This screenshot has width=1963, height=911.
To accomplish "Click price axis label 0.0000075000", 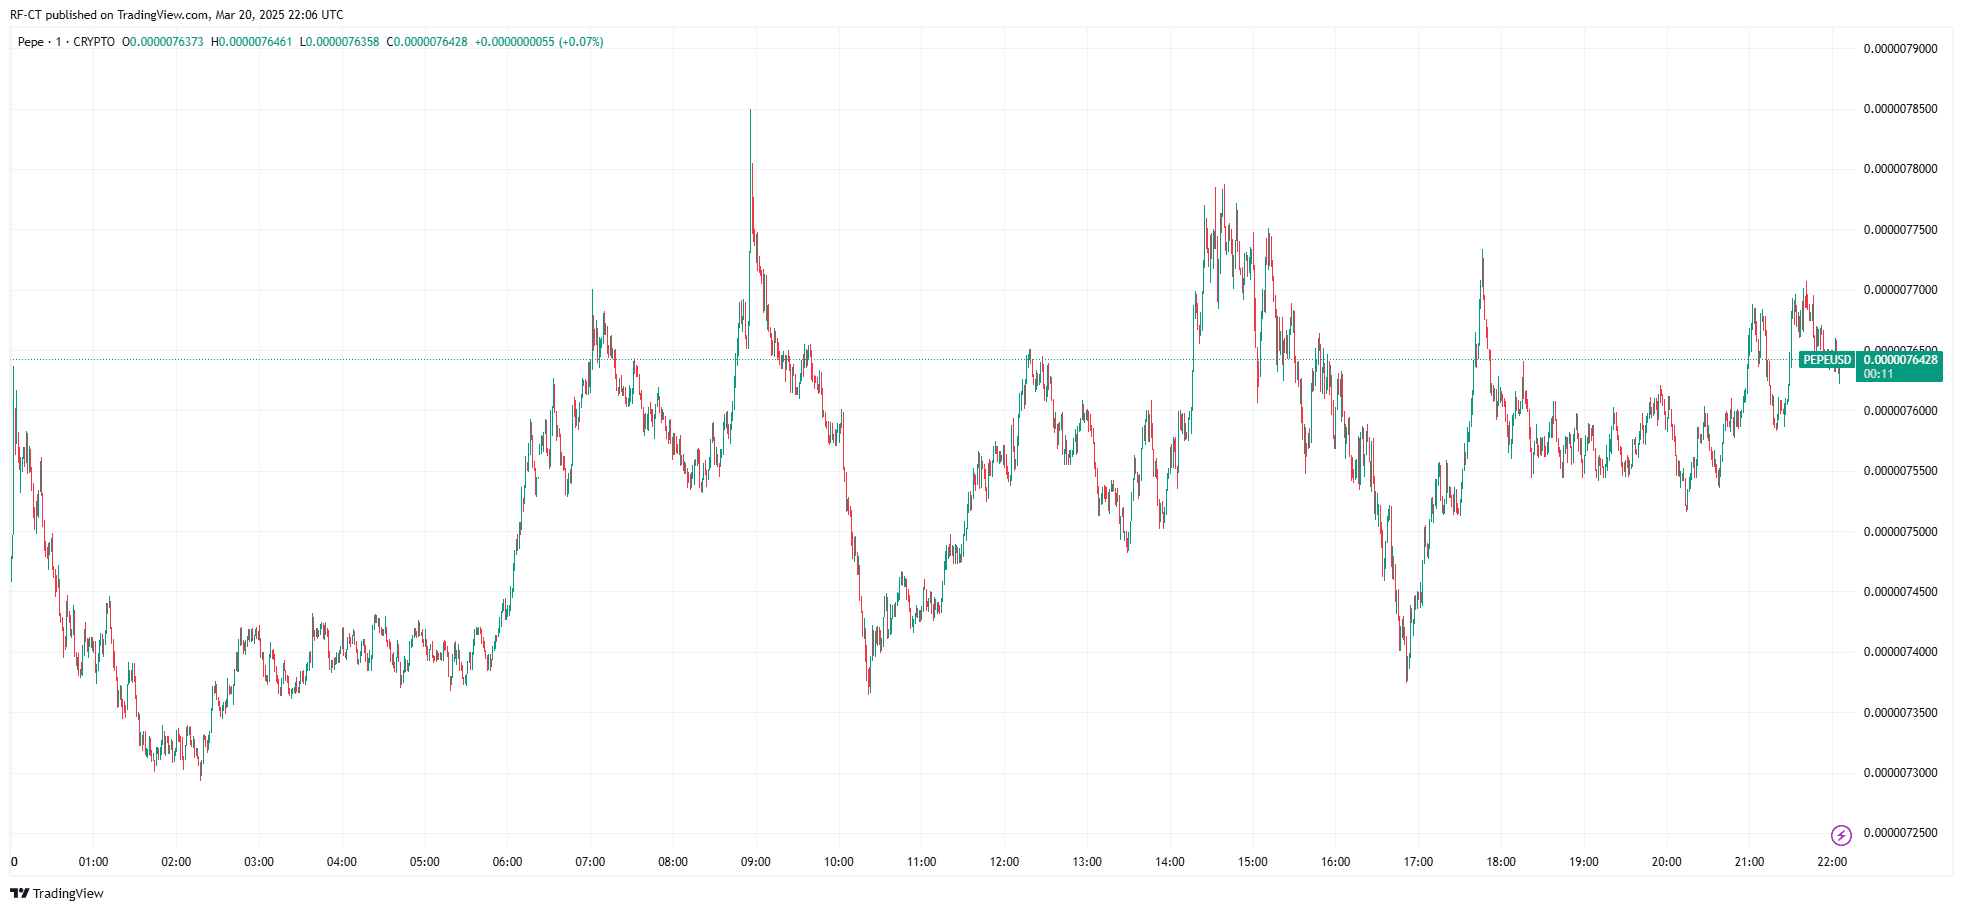I will coord(1900,532).
